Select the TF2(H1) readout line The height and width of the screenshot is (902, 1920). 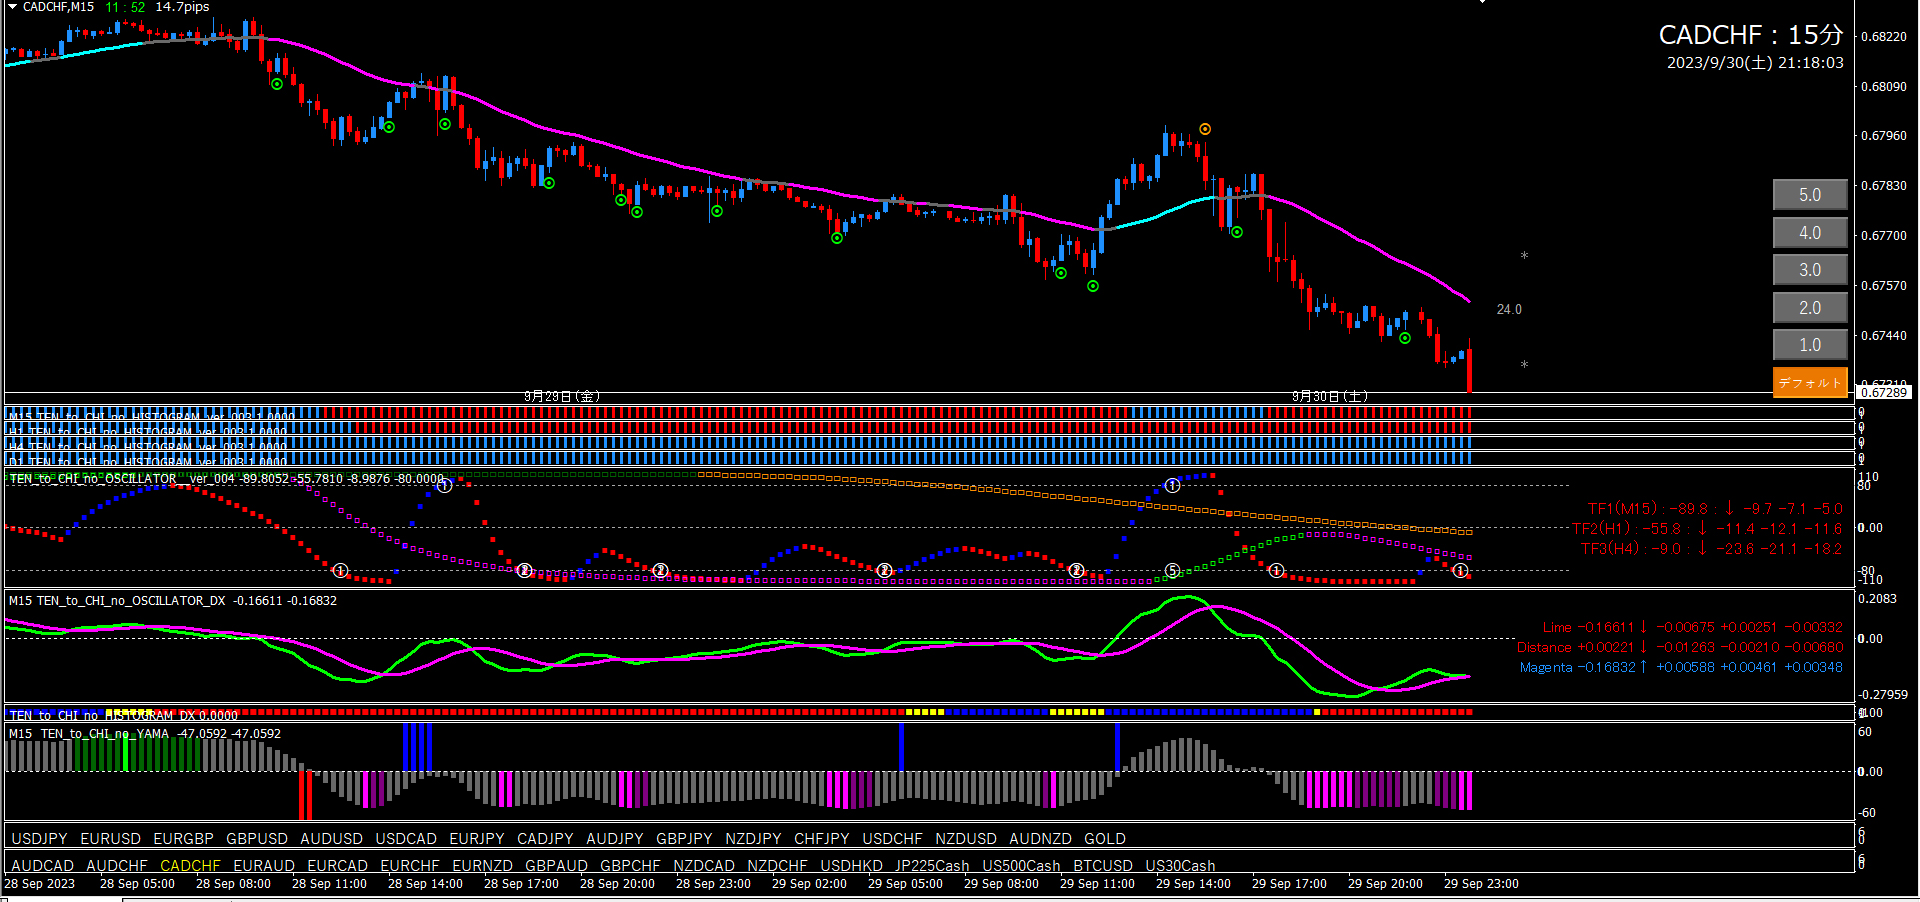pyautogui.click(x=1707, y=529)
